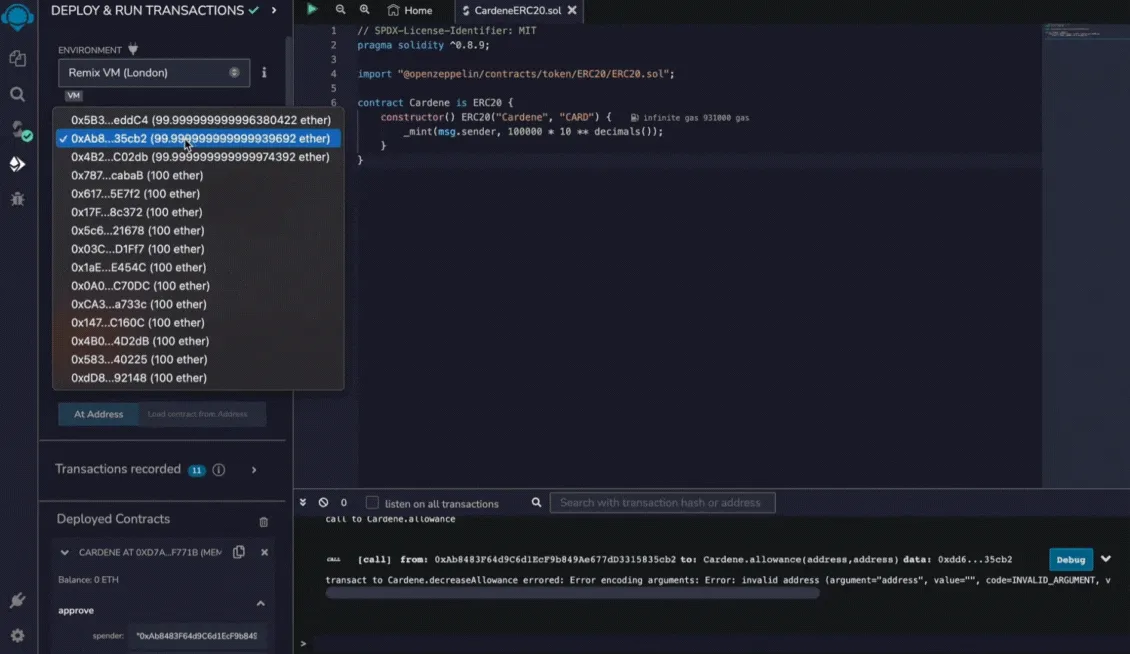
Task: Open the Settings gear icon
Action: [17, 635]
